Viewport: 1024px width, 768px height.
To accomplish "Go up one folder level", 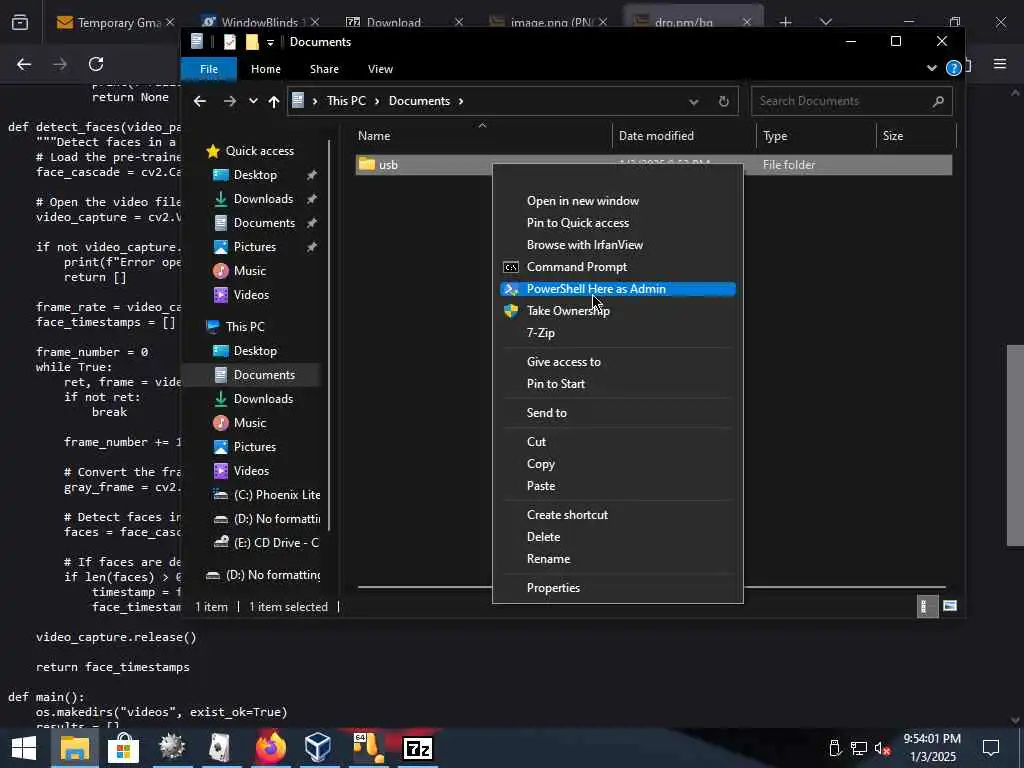I will pos(274,101).
